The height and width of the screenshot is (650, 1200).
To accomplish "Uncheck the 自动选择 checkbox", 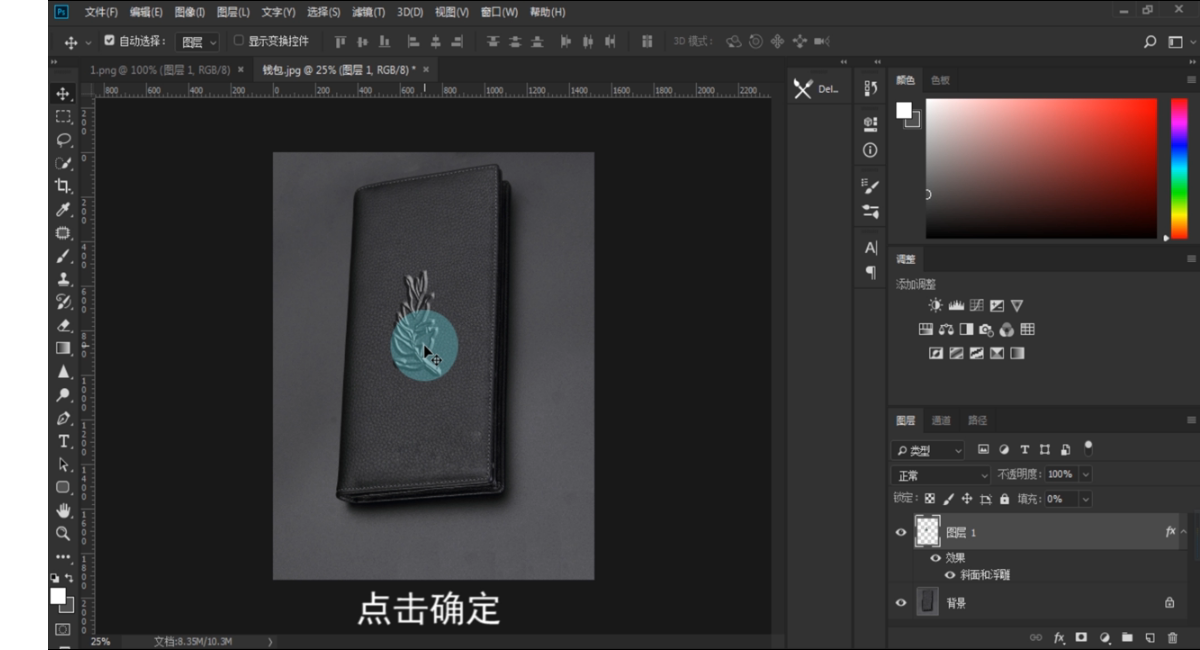I will point(109,41).
